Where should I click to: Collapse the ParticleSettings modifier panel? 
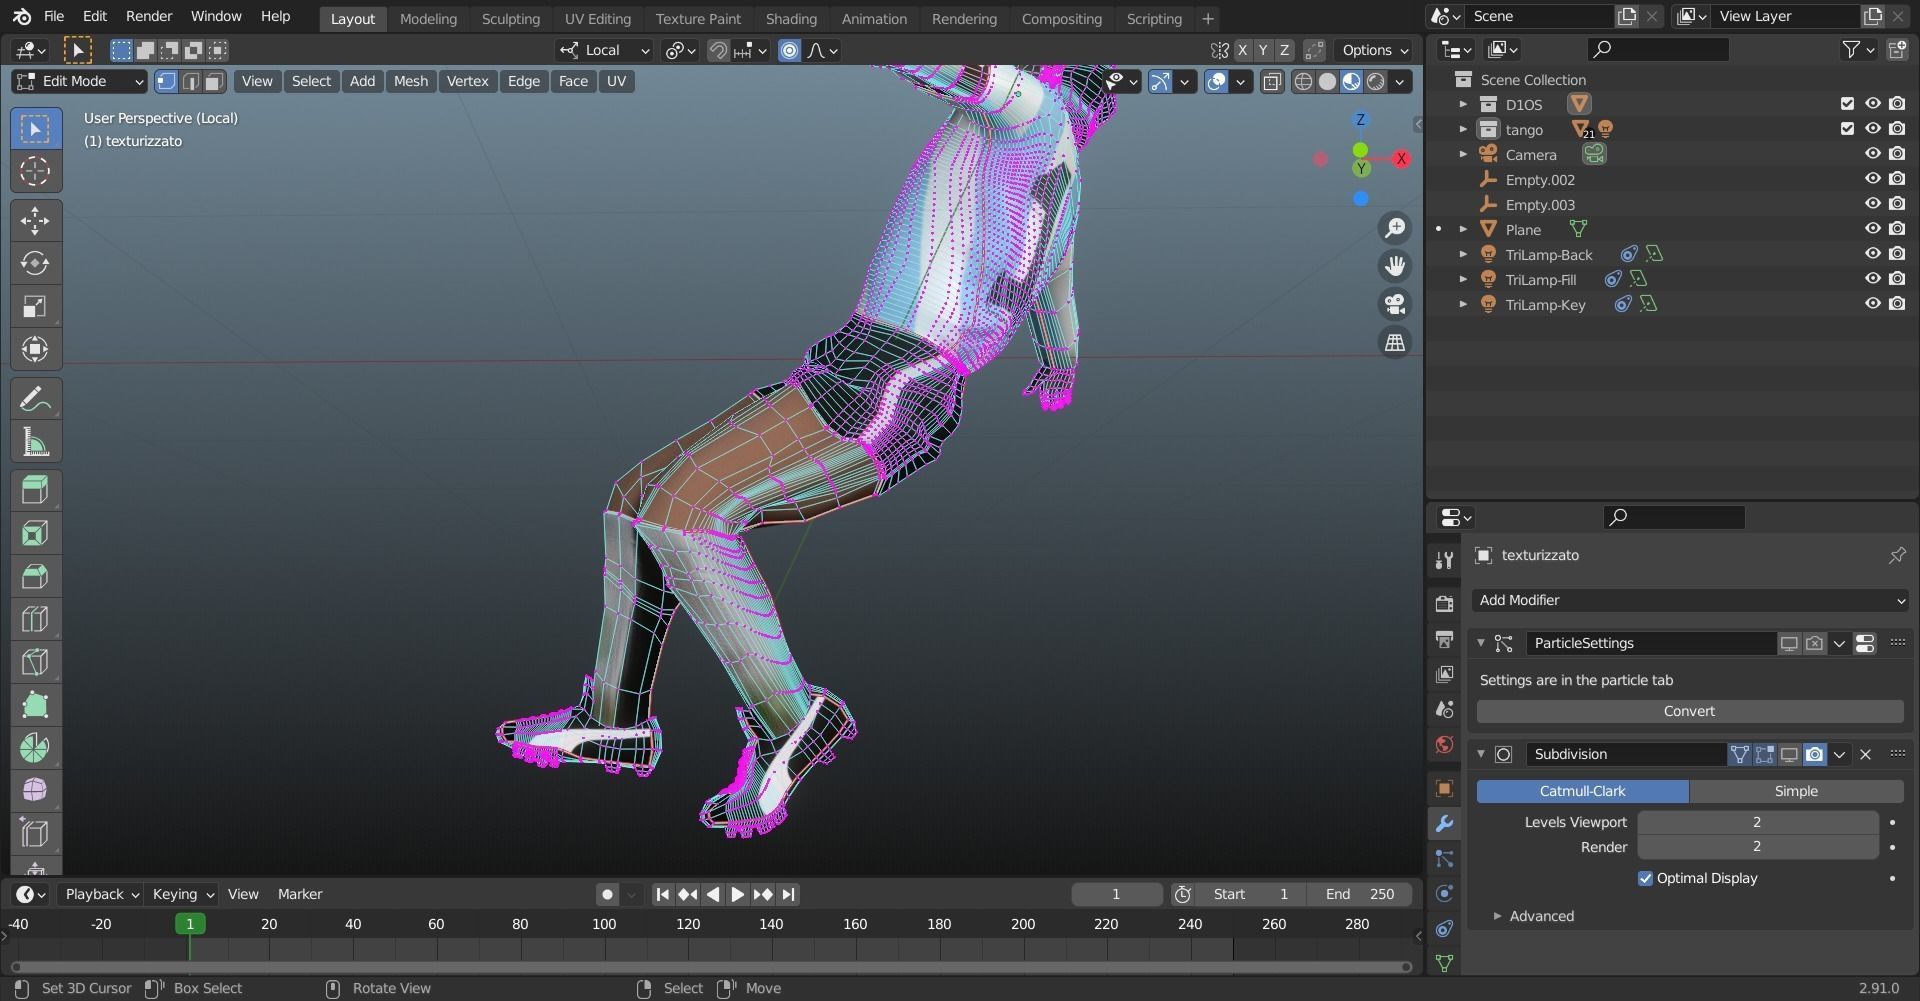tap(1481, 643)
